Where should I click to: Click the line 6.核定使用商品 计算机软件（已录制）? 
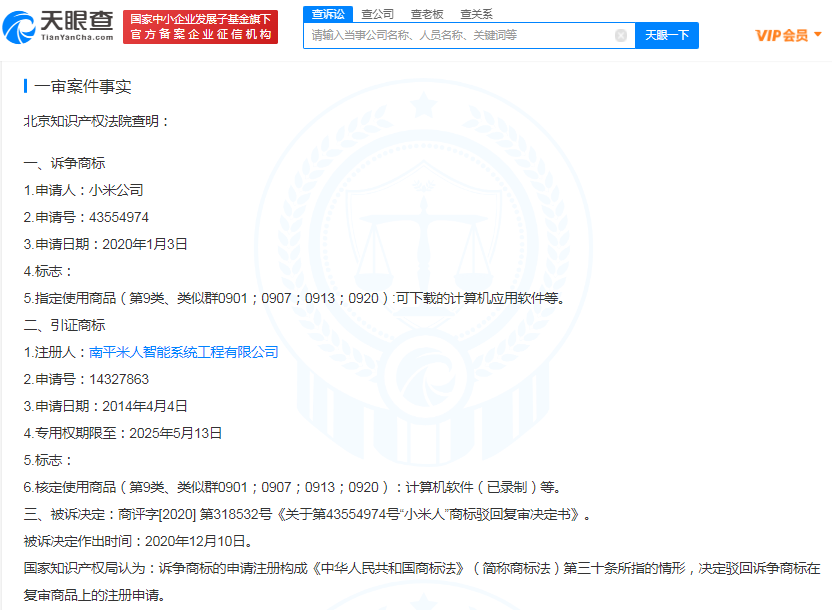(x=292, y=487)
